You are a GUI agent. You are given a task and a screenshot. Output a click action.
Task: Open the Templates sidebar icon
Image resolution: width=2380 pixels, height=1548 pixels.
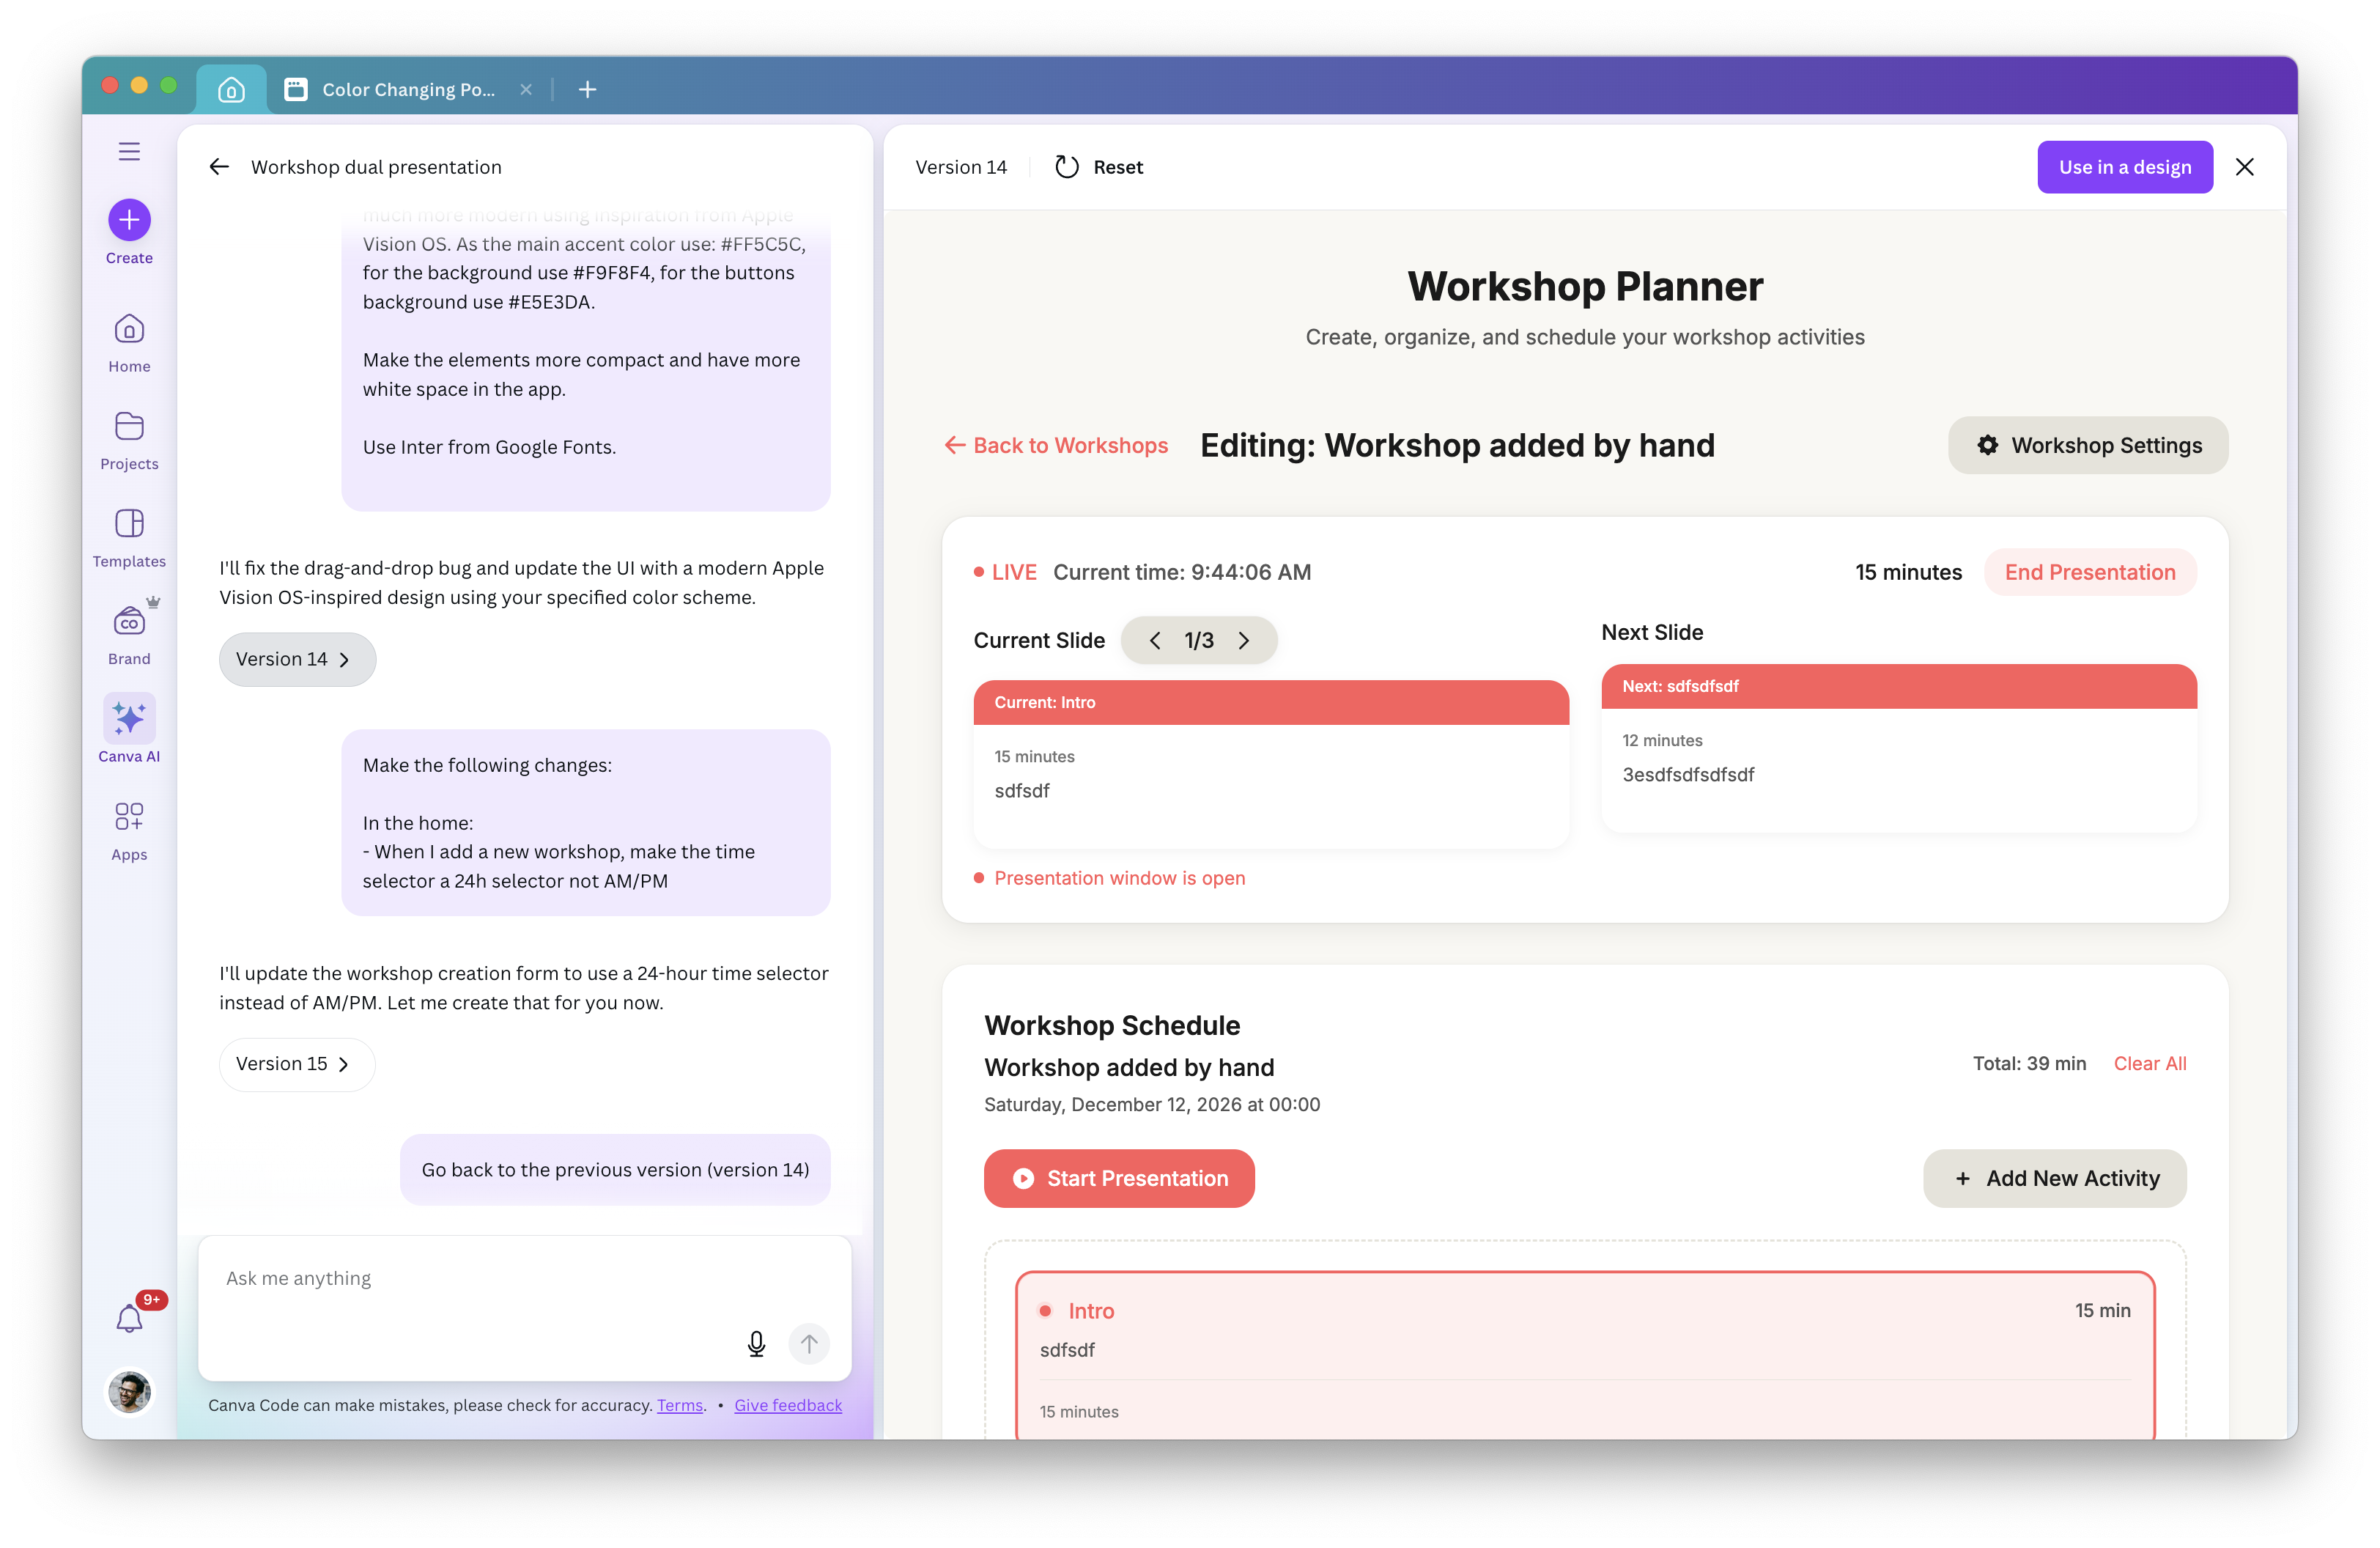pyautogui.click(x=129, y=524)
